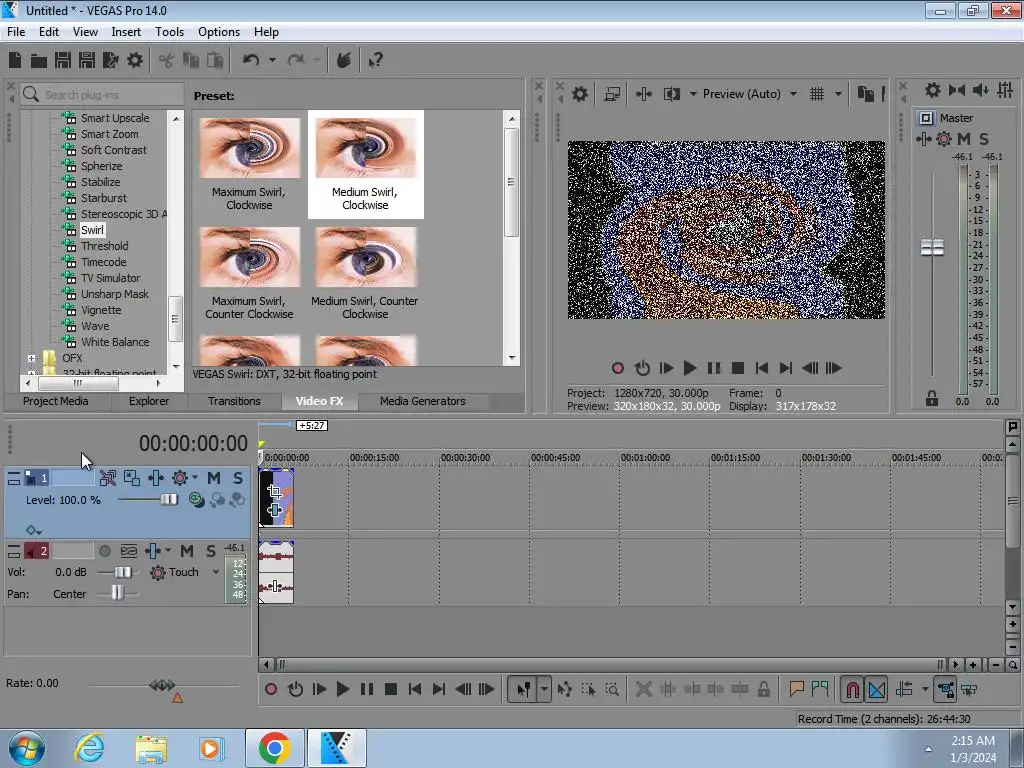Select the TV Simulator plug-in
The width and height of the screenshot is (1024, 768).
point(110,278)
